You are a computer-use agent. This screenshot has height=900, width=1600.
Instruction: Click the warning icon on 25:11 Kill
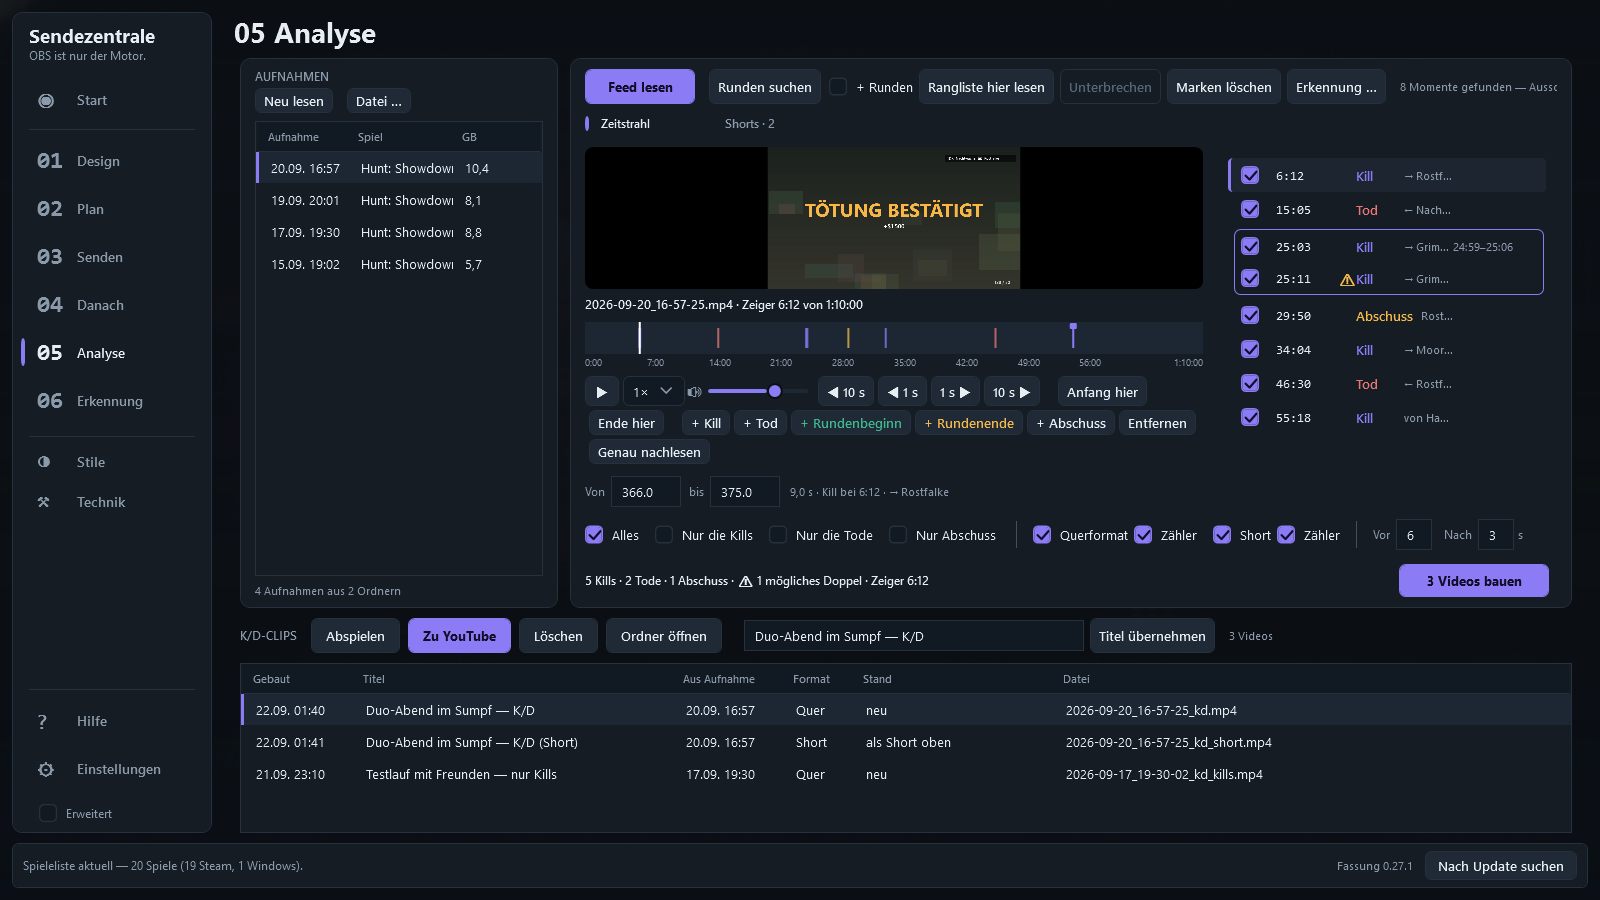pos(1347,280)
